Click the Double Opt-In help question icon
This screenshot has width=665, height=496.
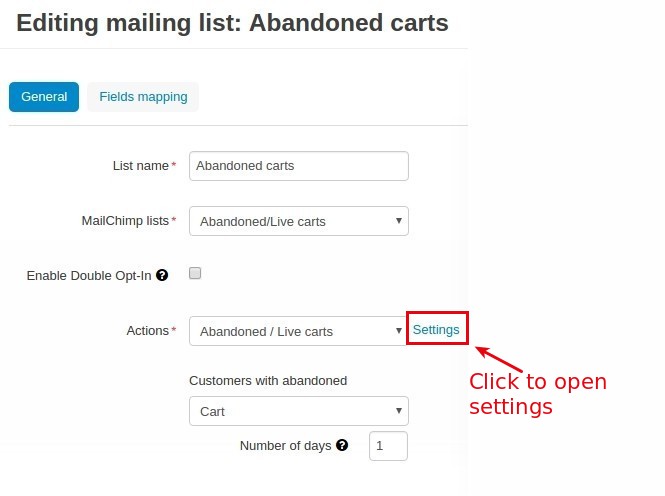point(162,275)
